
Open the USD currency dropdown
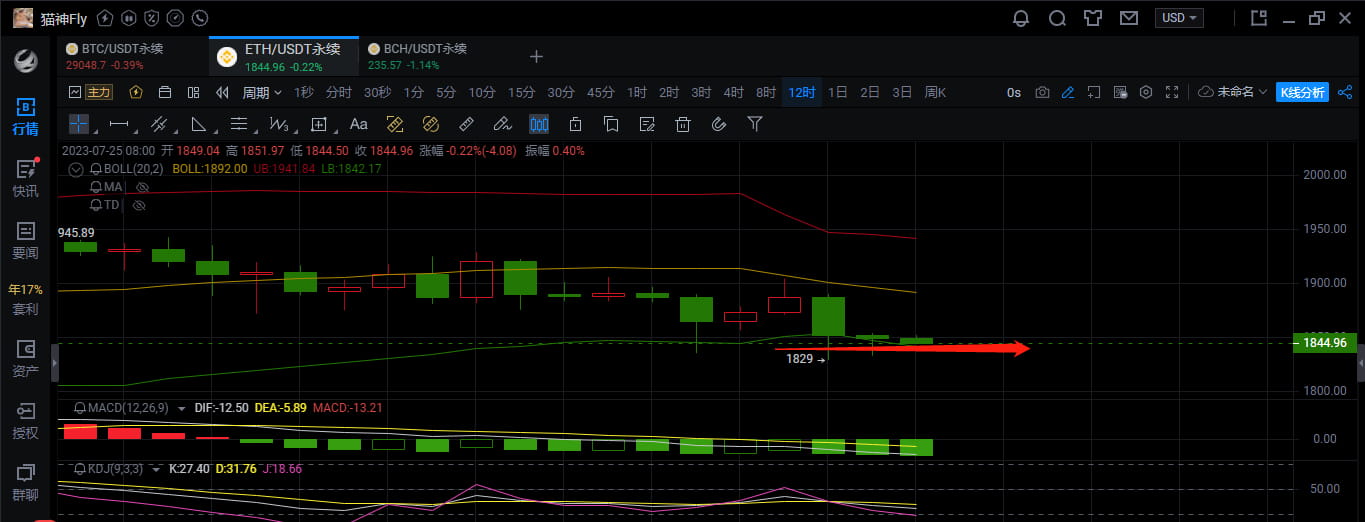(x=1179, y=18)
